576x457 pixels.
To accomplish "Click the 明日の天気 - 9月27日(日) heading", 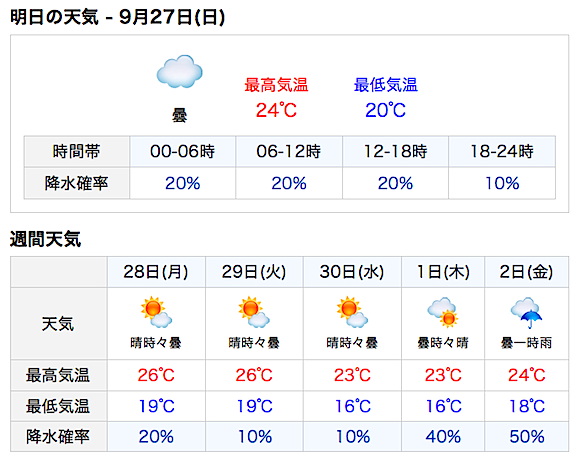I will (117, 17).
